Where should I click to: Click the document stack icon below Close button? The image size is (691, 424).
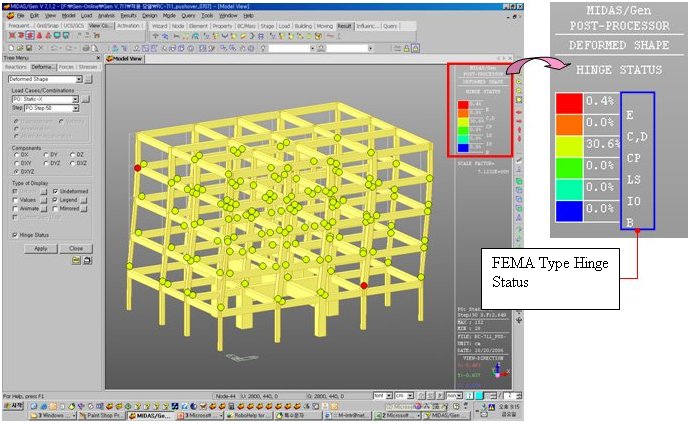(87, 260)
